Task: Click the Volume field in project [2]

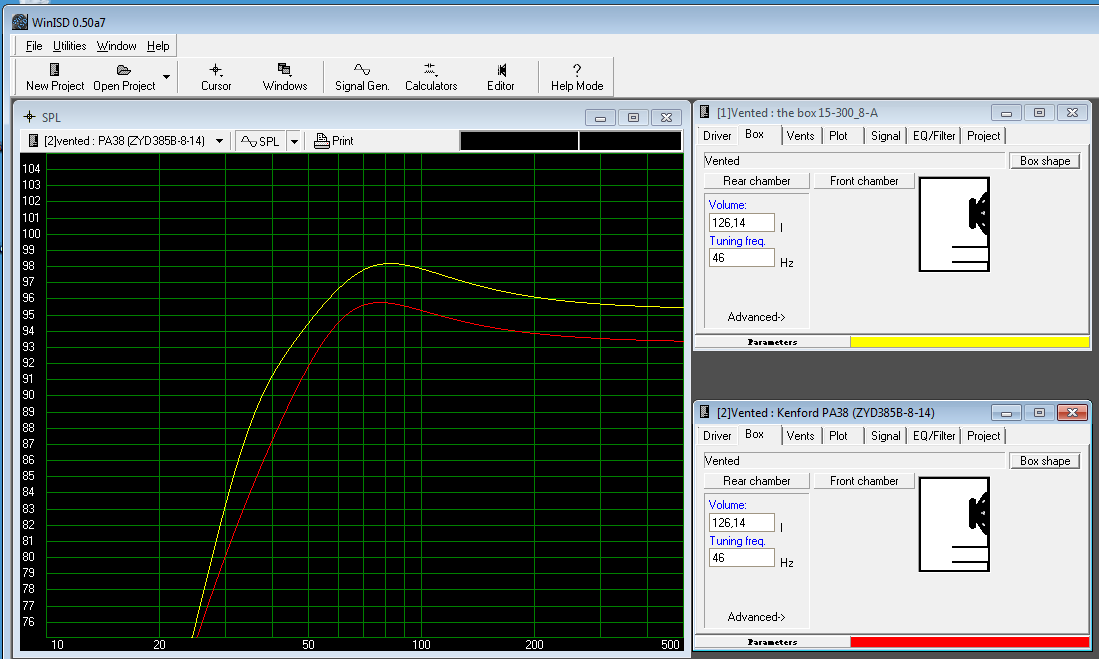Action: click(x=742, y=523)
